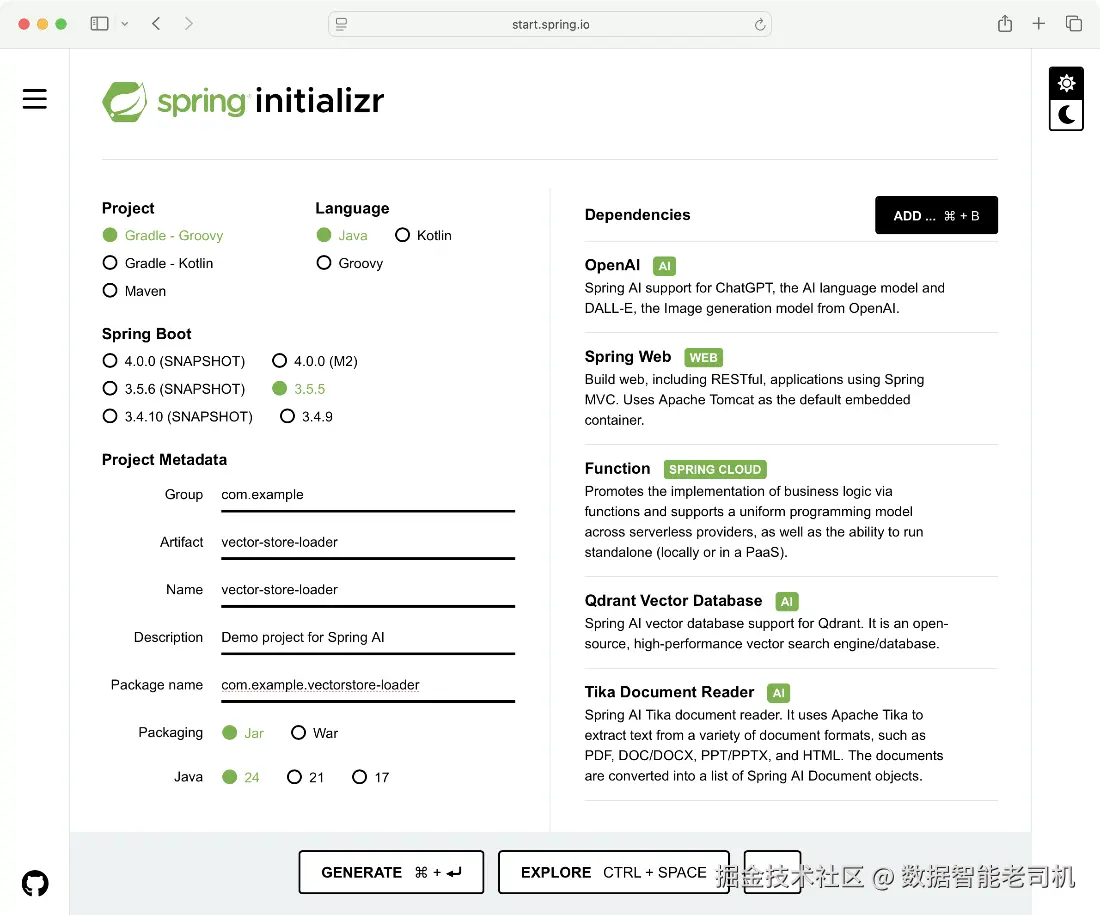Reload the page via refresh icon
The image size is (1100, 915).
pos(759,25)
